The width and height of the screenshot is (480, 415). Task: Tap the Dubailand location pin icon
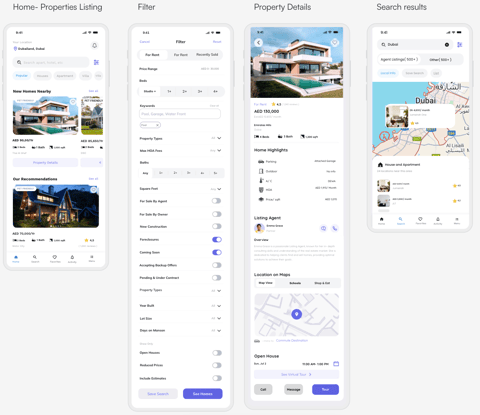pyautogui.click(x=15, y=49)
